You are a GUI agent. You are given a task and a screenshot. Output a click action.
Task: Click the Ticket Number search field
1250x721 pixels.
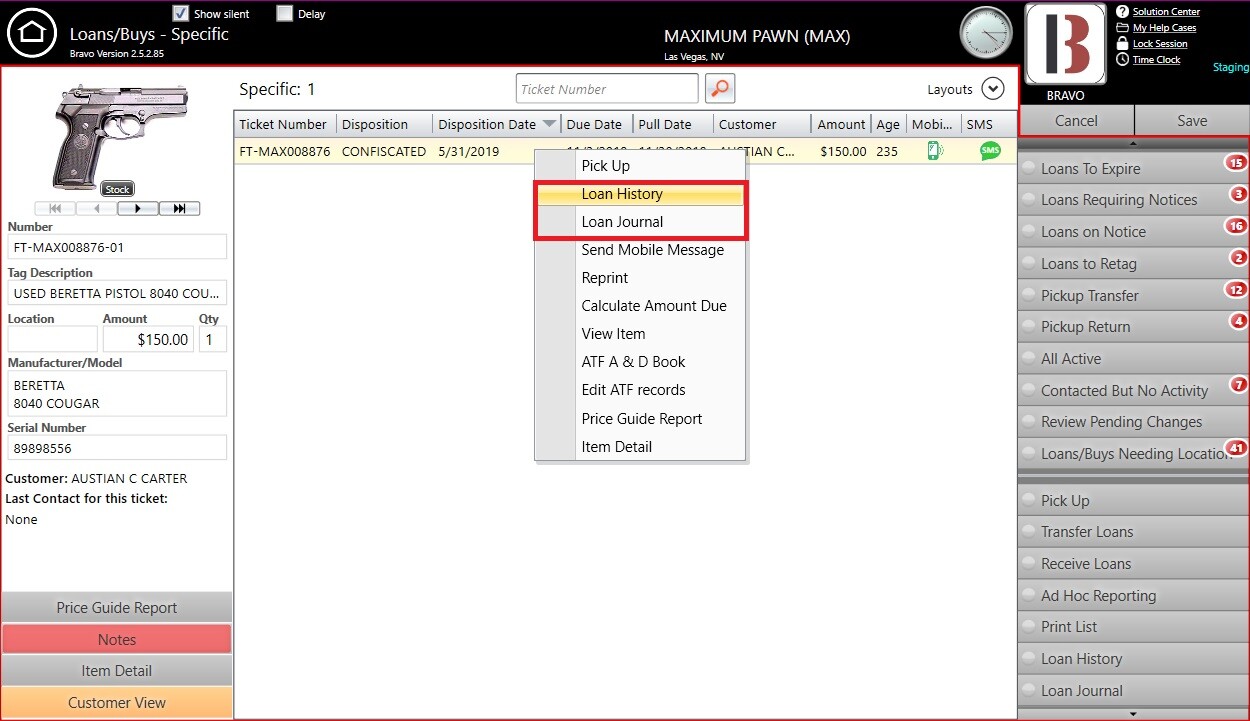607,89
